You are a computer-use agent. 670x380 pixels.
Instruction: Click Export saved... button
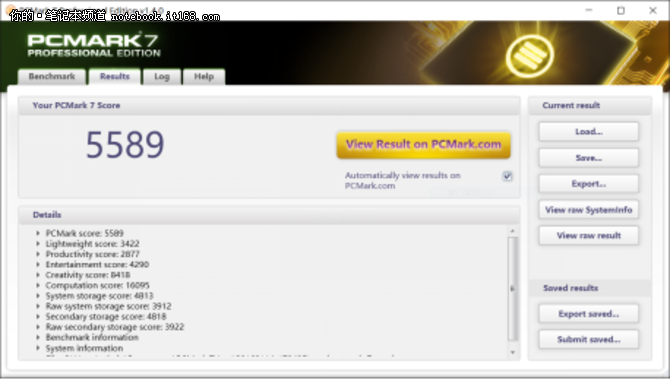point(588,314)
